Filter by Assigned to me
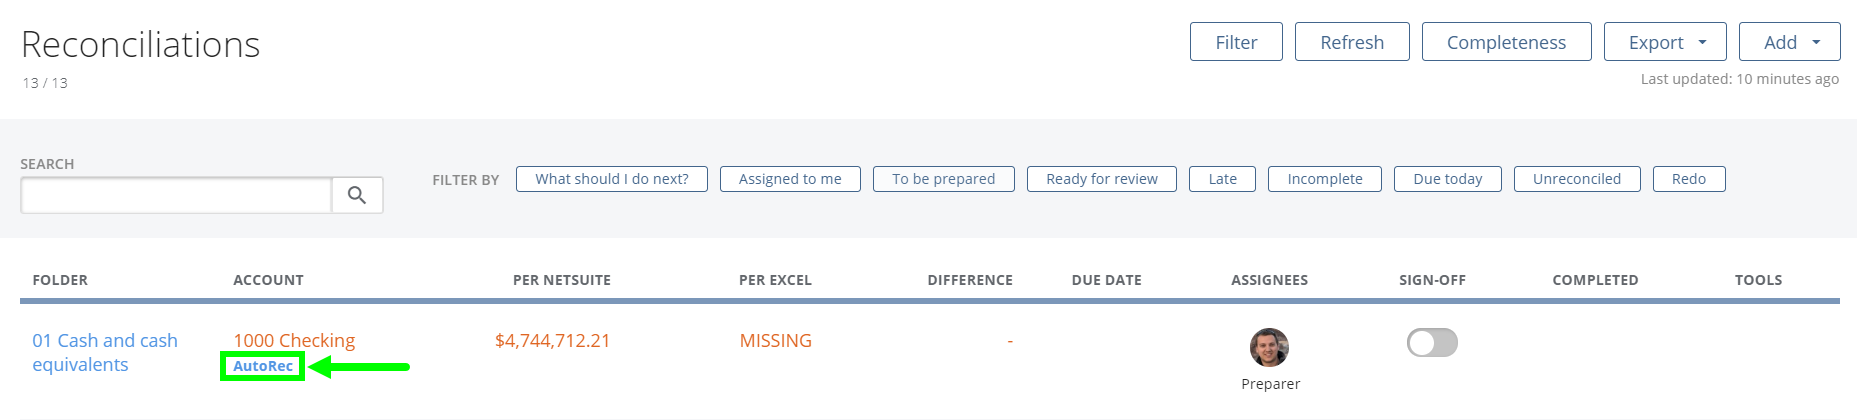 [790, 179]
